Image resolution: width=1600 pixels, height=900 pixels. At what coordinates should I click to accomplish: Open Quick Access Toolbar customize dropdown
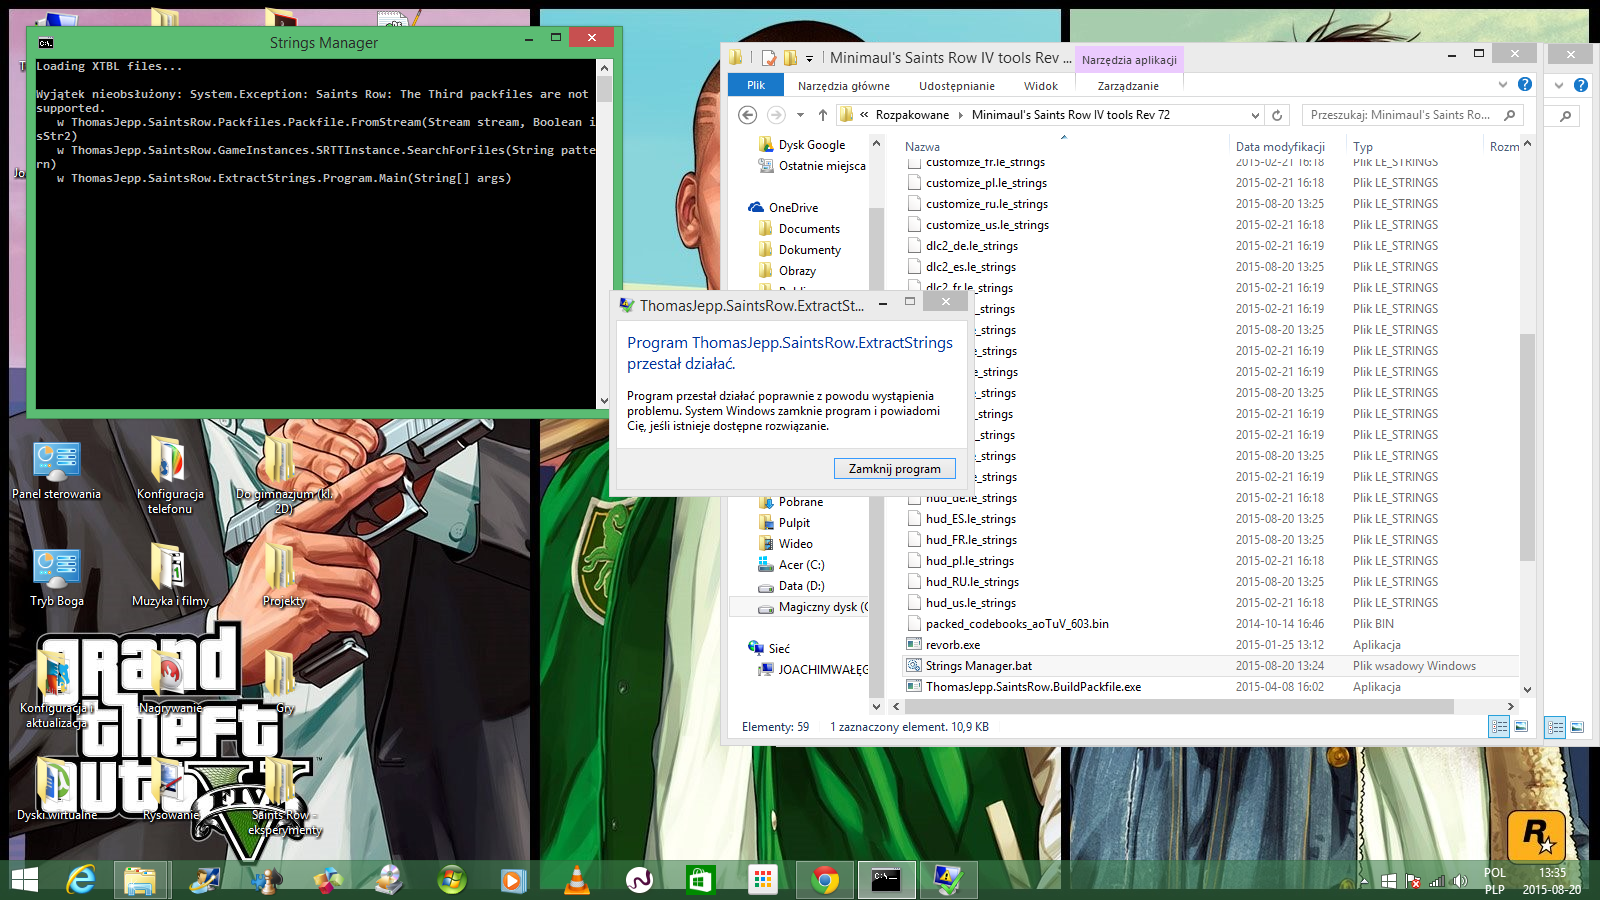pyautogui.click(x=809, y=58)
